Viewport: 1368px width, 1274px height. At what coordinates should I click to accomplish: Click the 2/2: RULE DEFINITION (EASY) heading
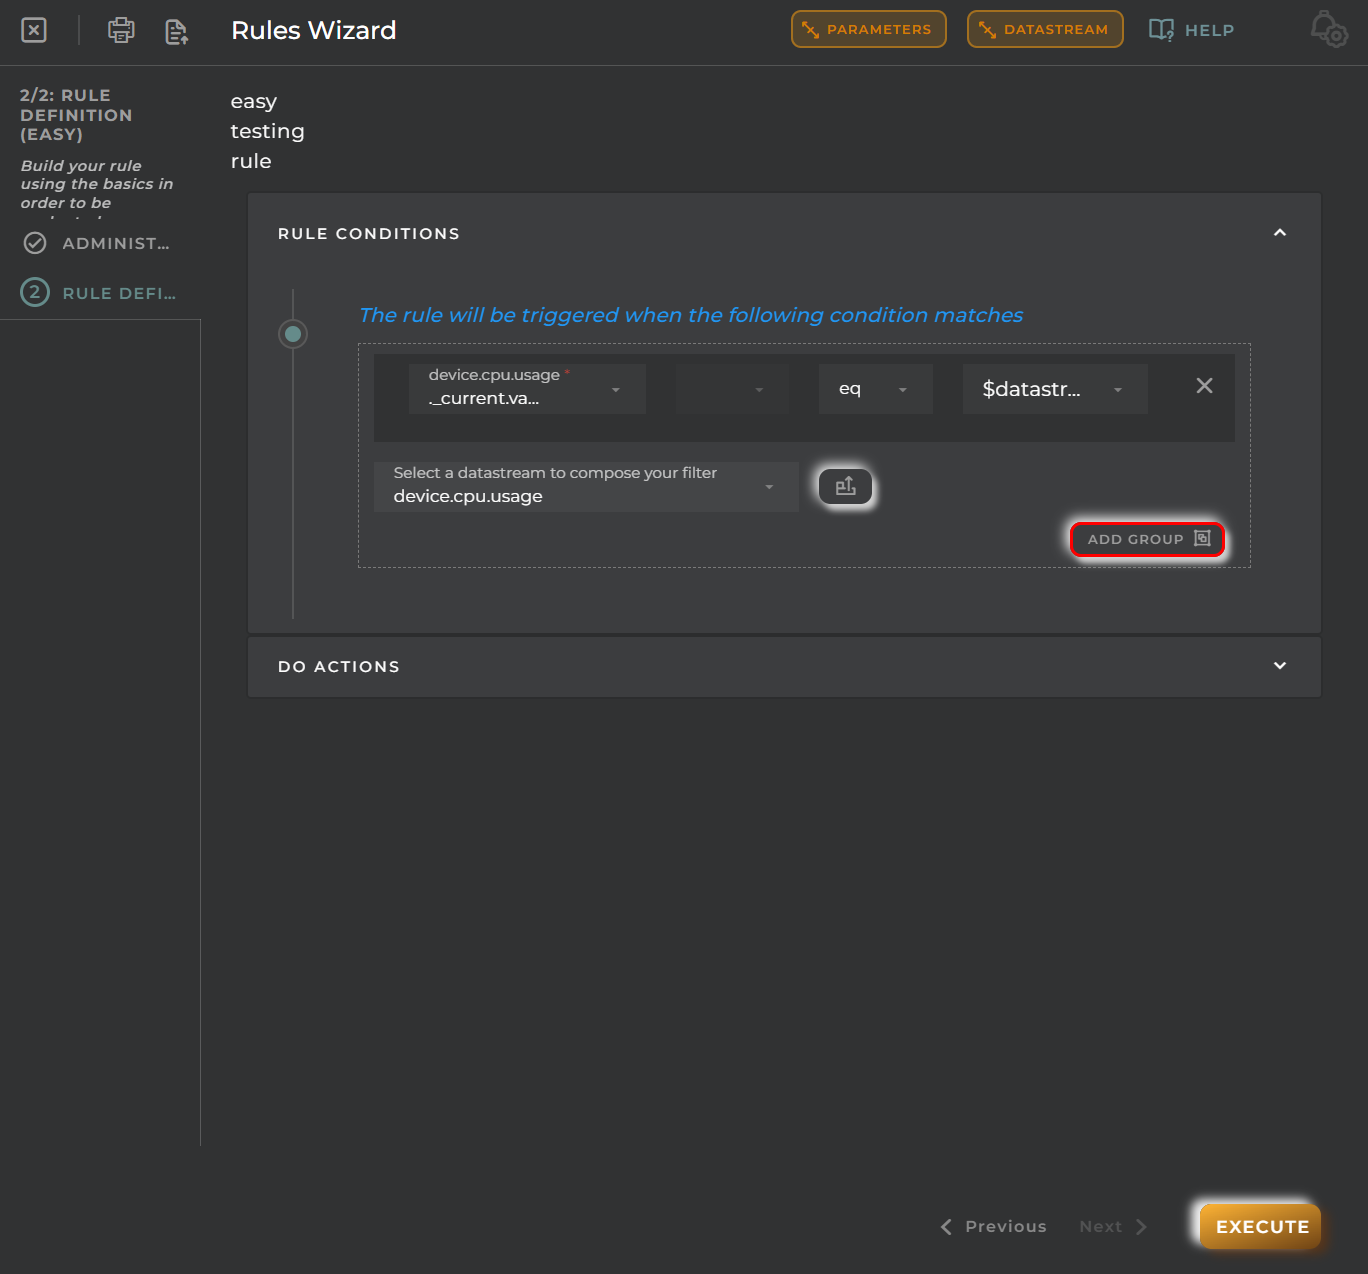(76, 115)
